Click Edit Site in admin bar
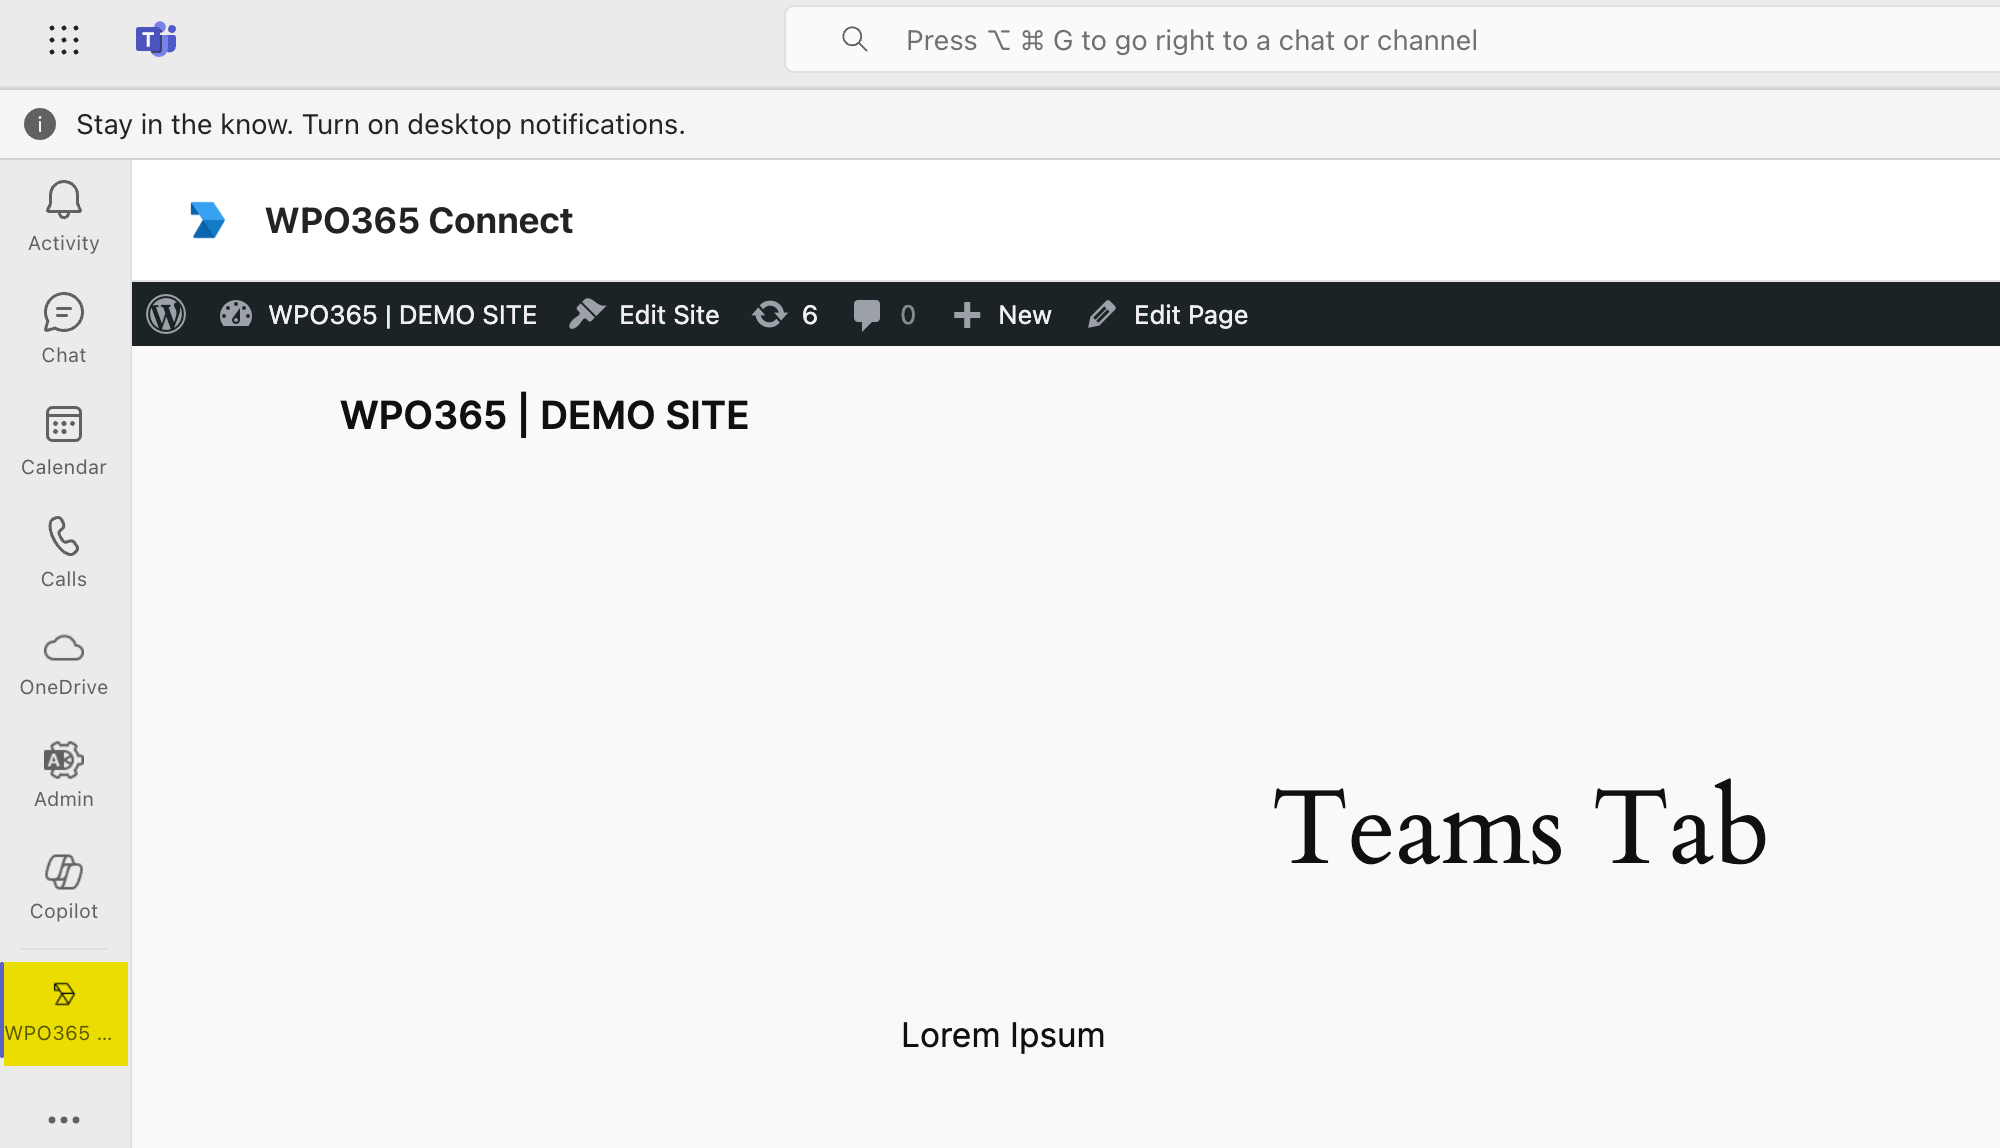 pyautogui.click(x=645, y=315)
